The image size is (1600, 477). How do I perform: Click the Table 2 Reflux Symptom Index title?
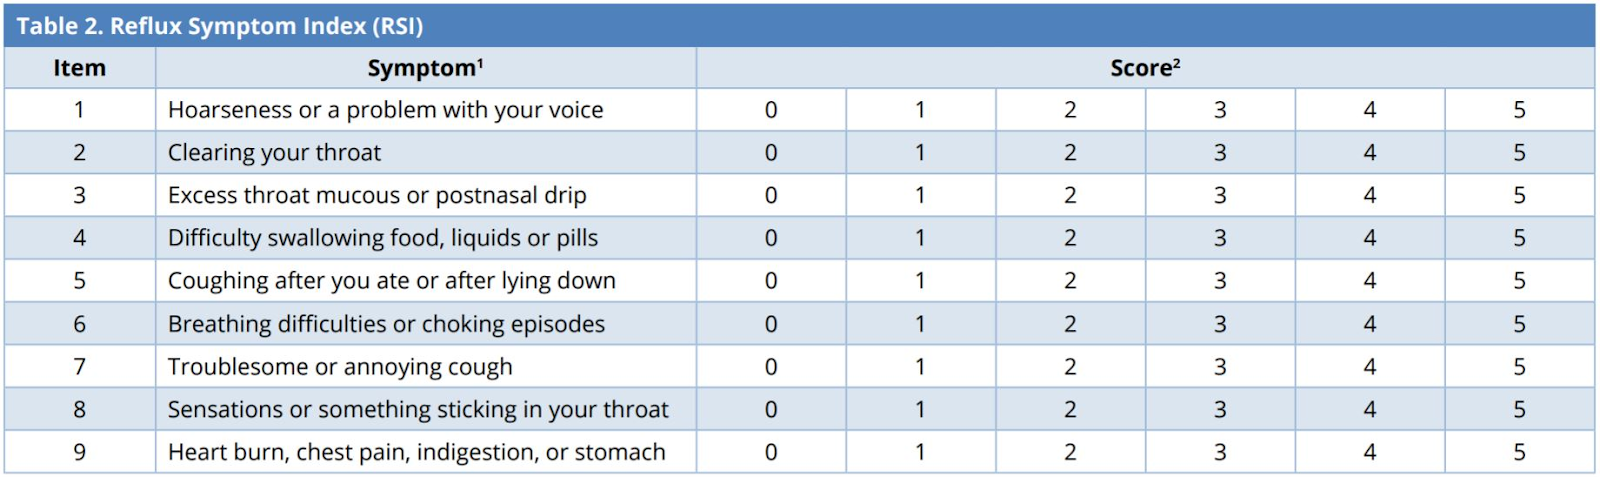pyautogui.click(x=220, y=26)
